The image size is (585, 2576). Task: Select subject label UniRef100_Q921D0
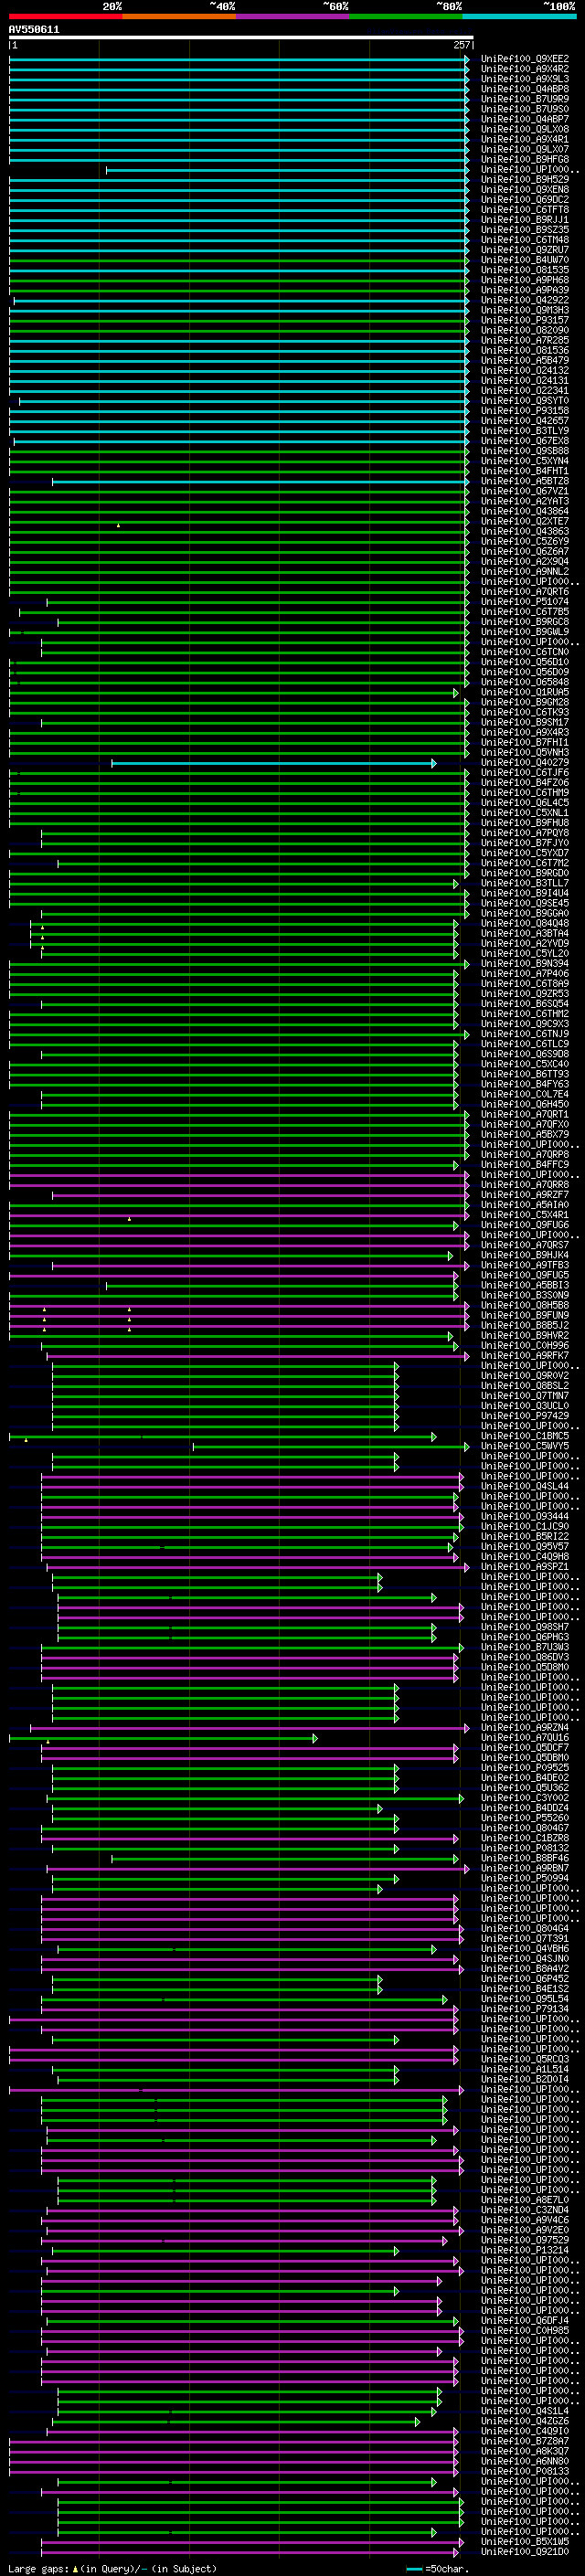pos(525,2551)
